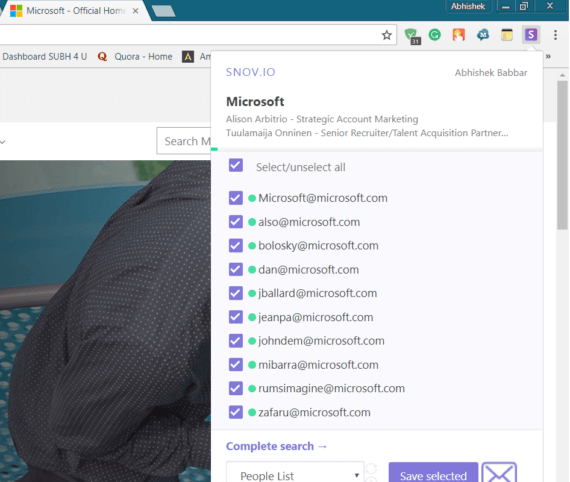The image size is (570, 482).
Task: Click 'Tuulamaija Onninen - Senior Recruiter' text
Action: click(x=367, y=133)
